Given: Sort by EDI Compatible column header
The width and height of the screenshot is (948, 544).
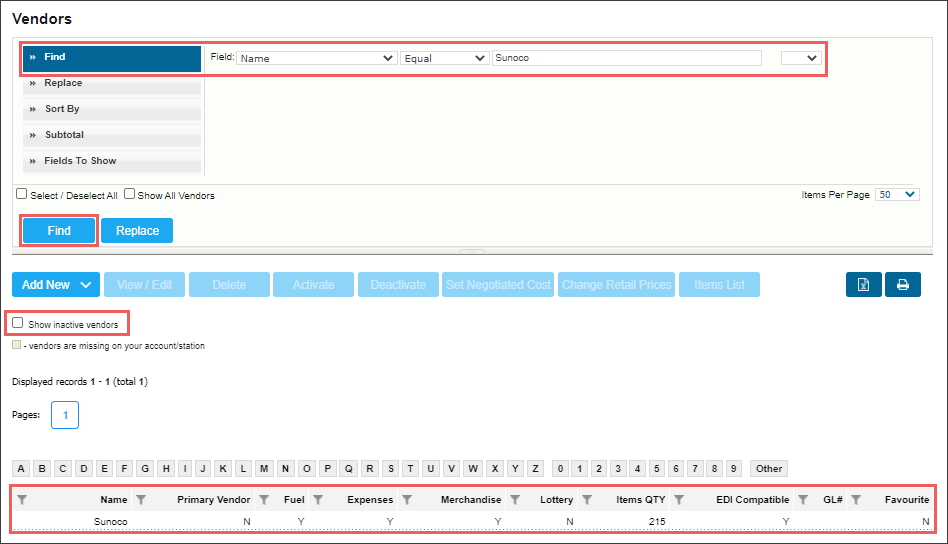Looking at the screenshot, I should pos(753,500).
